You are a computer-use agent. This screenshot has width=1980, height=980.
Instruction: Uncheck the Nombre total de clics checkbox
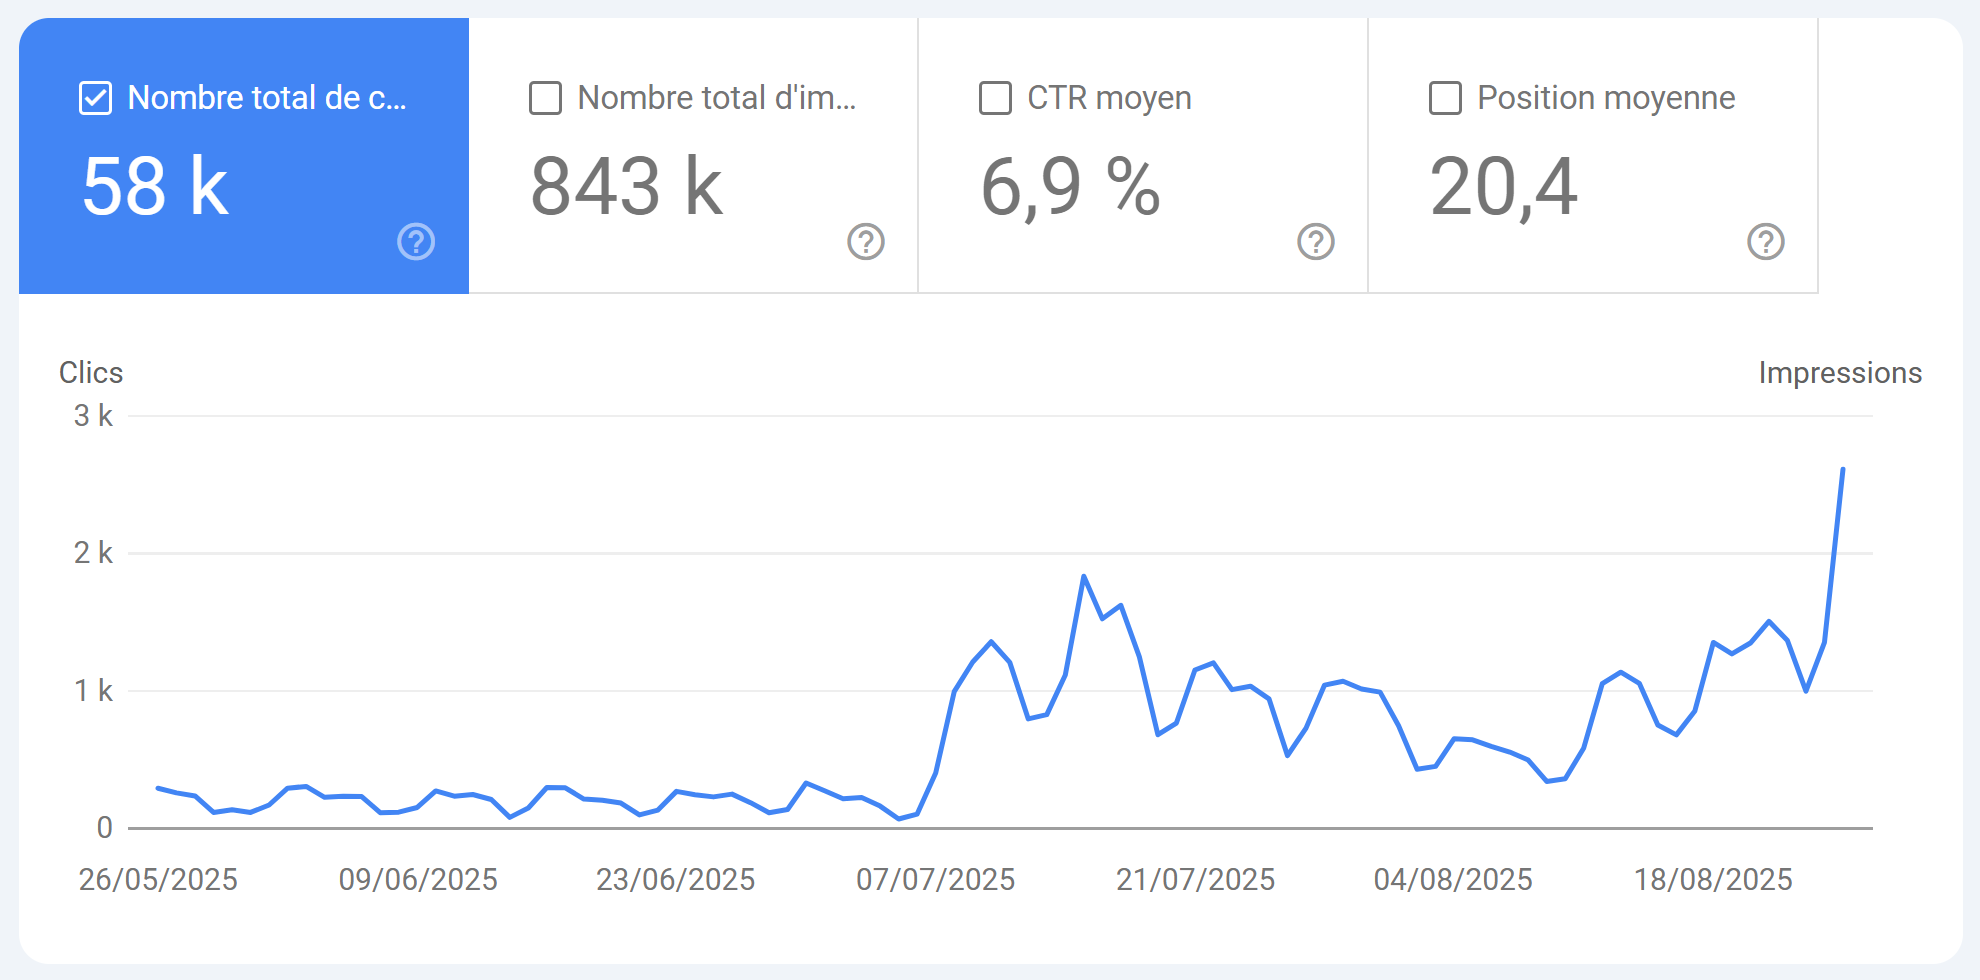pyautogui.click(x=95, y=98)
